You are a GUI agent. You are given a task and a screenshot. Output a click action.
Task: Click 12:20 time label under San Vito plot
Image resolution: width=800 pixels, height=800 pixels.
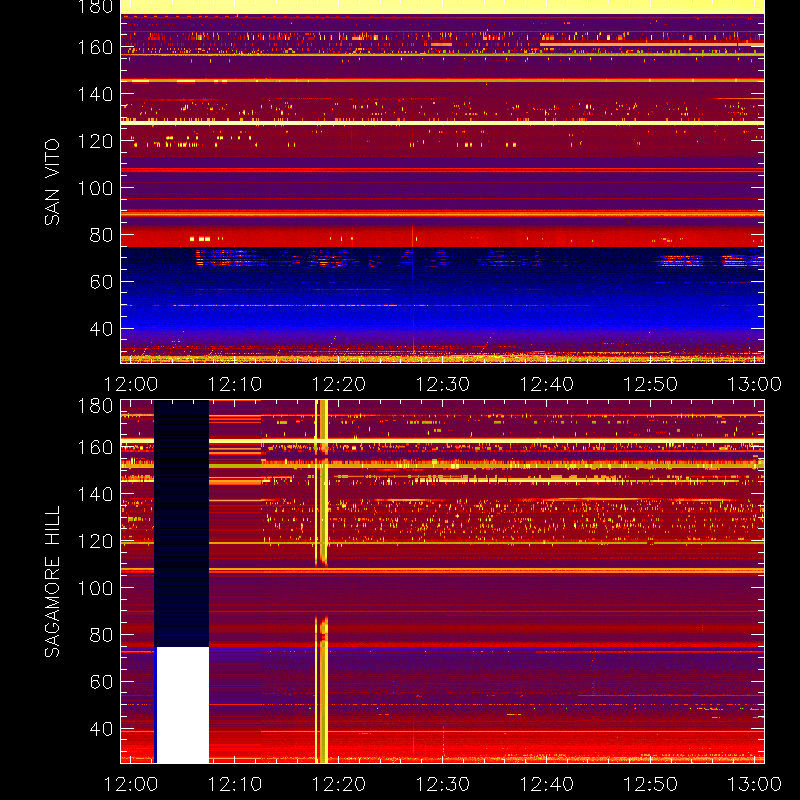(339, 384)
